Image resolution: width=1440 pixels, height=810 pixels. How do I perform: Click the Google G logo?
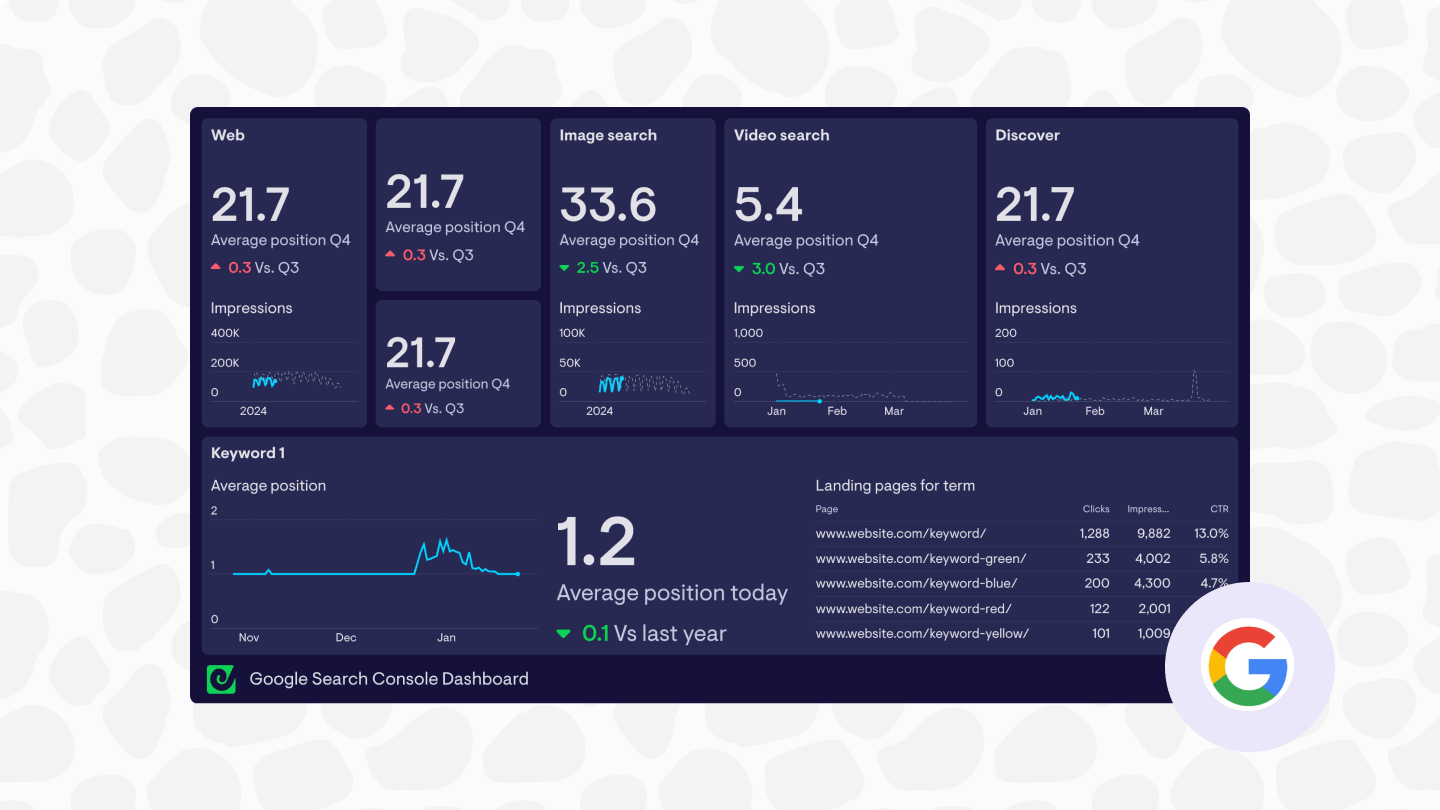pos(1247,663)
